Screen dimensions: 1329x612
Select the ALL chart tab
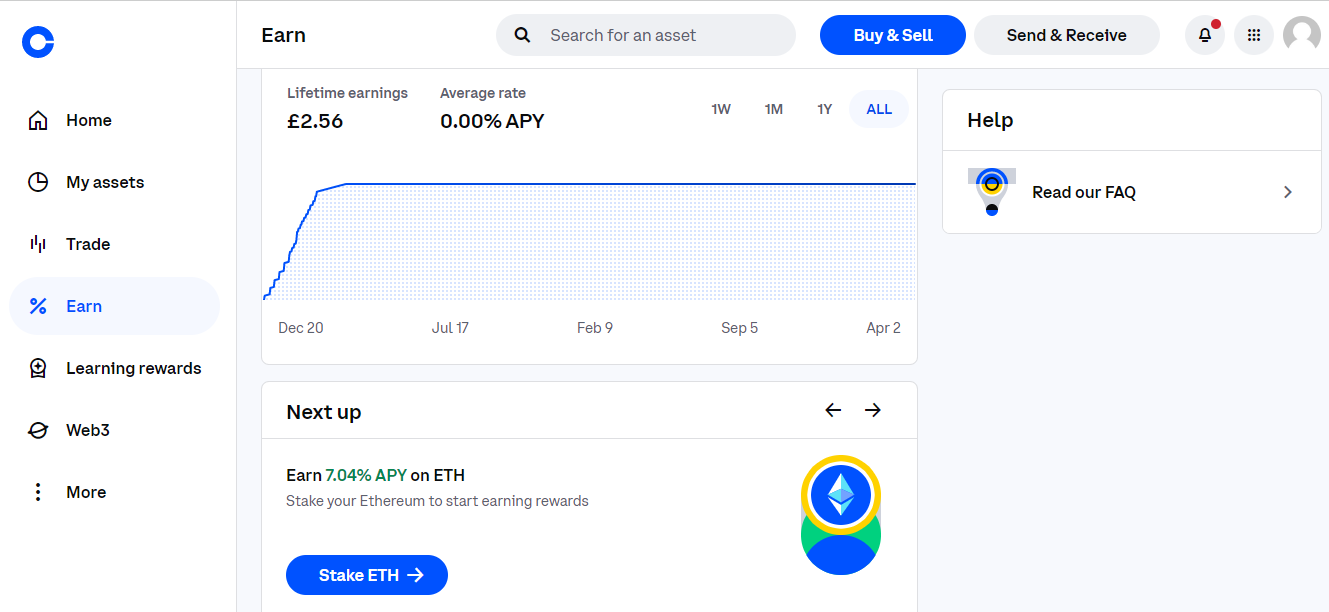[x=878, y=109]
